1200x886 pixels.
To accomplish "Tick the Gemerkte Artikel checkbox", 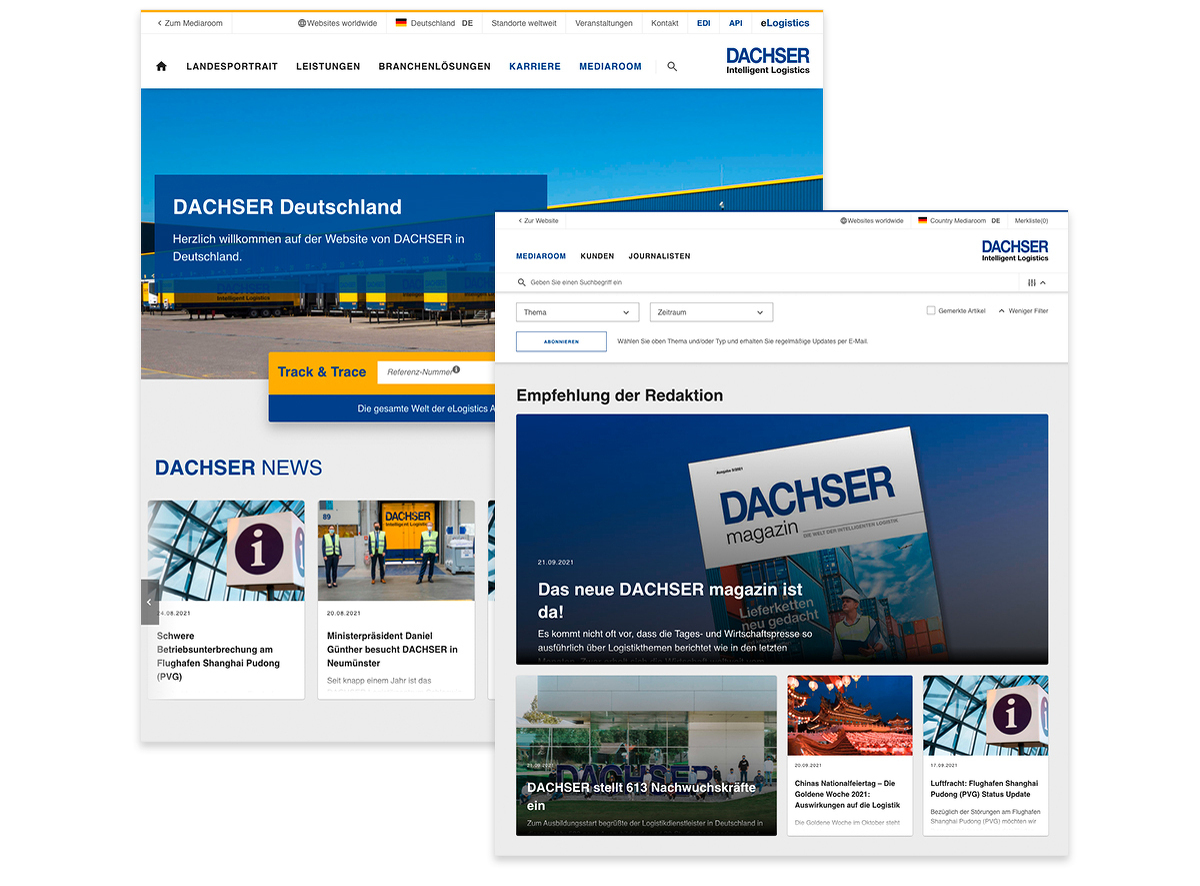I will [931, 311].
